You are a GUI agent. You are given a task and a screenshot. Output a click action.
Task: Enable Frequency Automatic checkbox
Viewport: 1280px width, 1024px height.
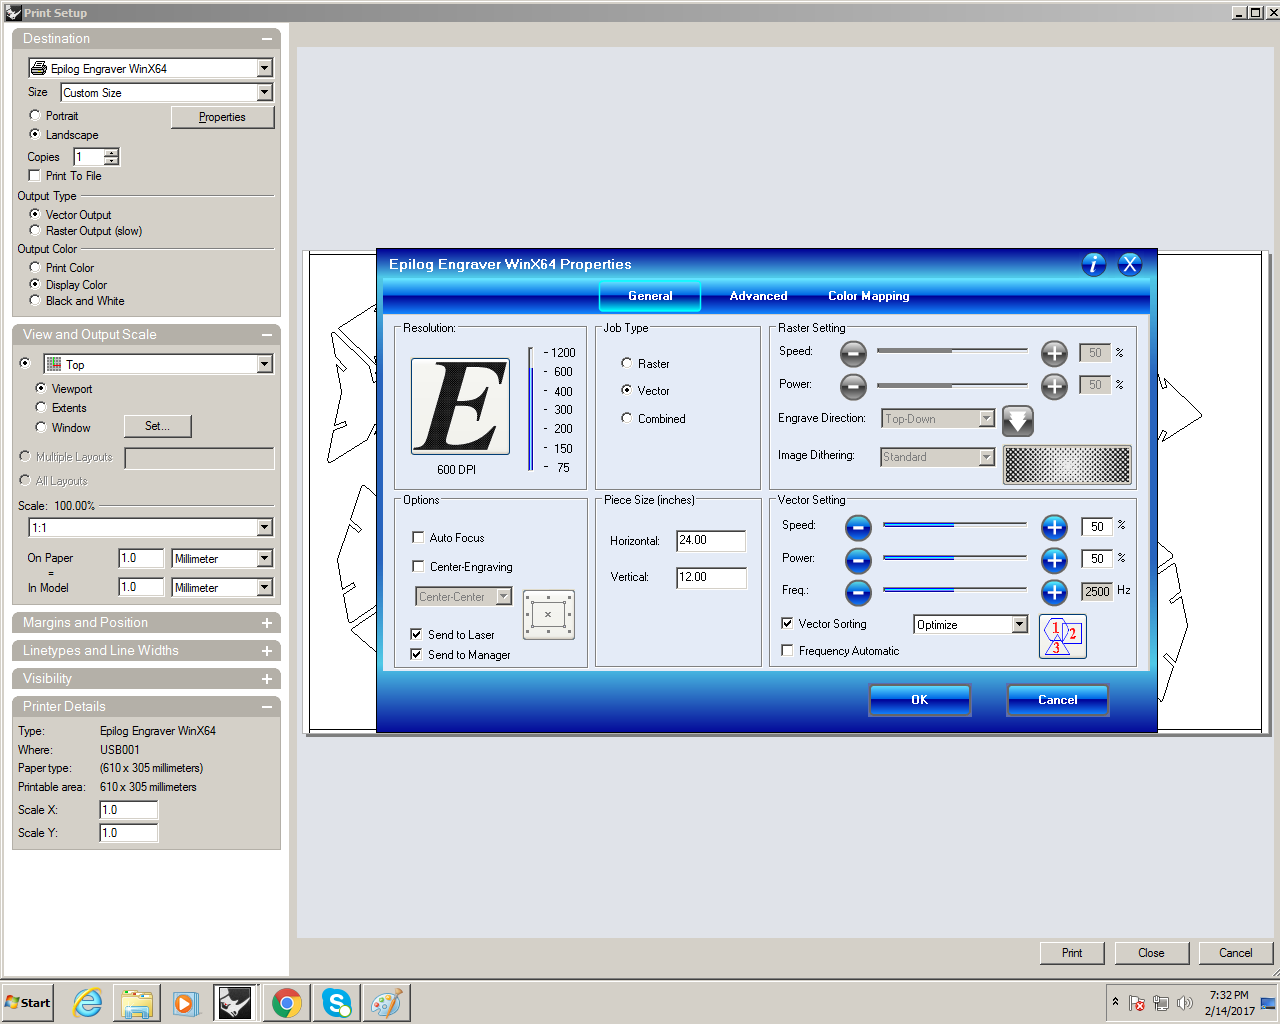pos(787,650)
